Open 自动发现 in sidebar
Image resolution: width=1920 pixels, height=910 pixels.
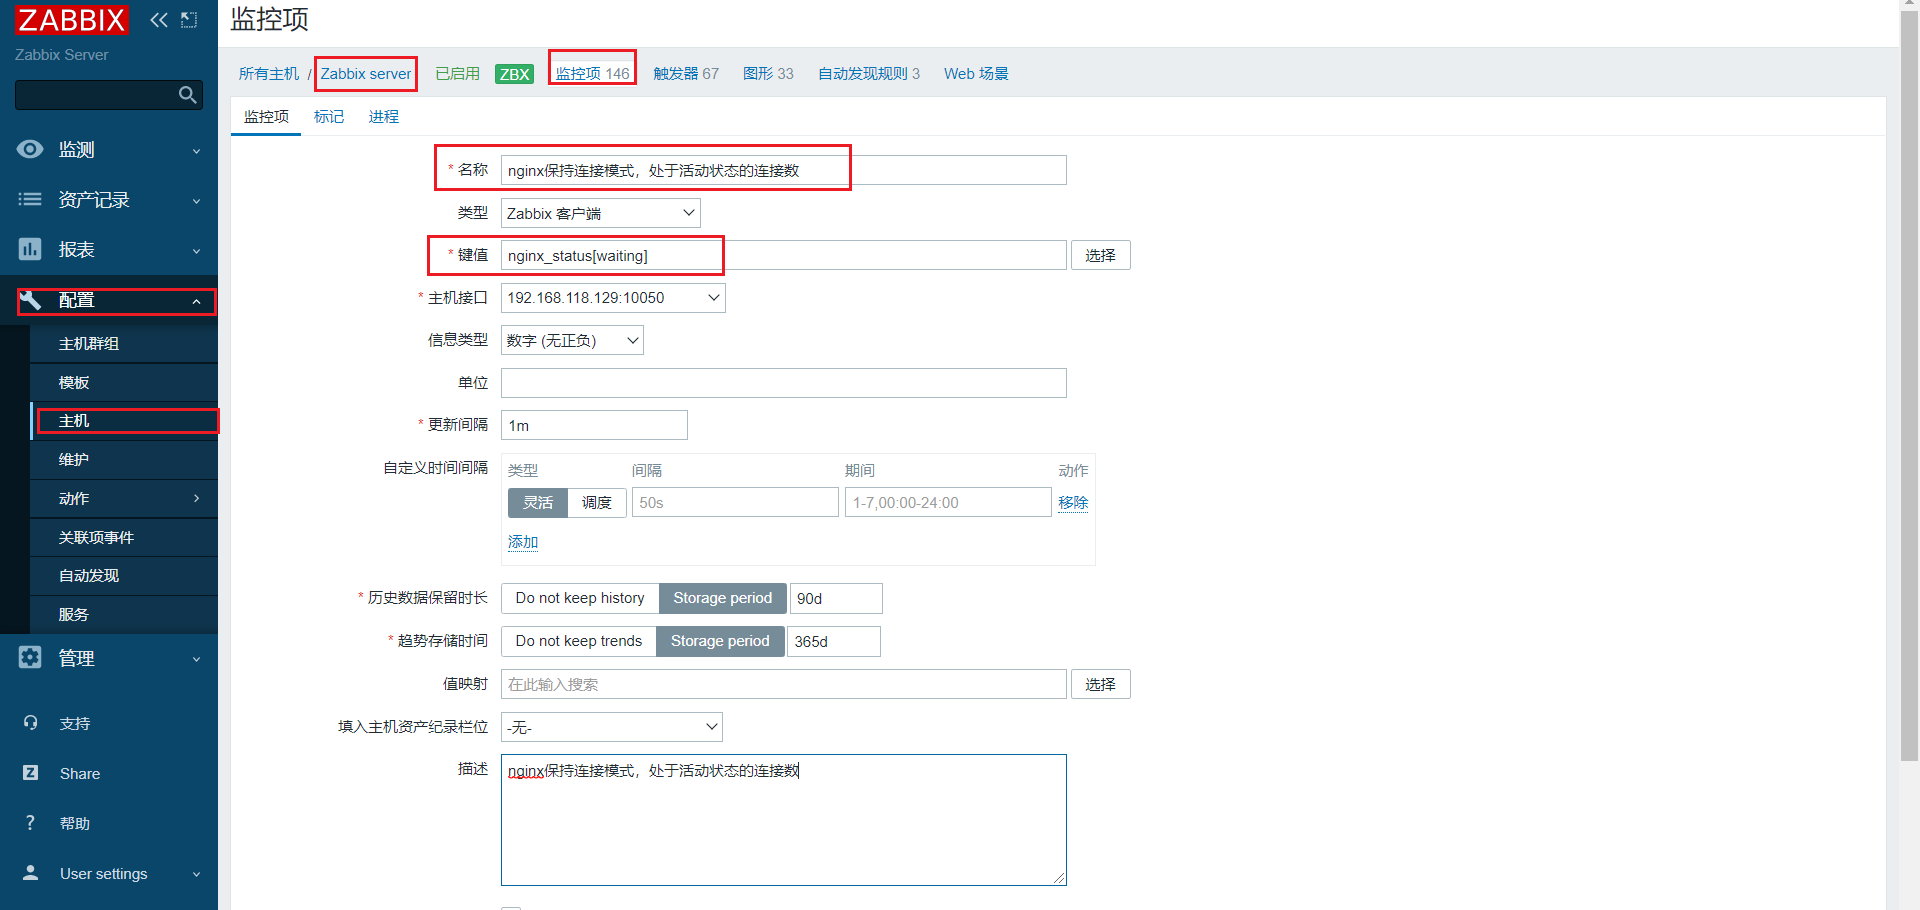click(x=124, y=575)
